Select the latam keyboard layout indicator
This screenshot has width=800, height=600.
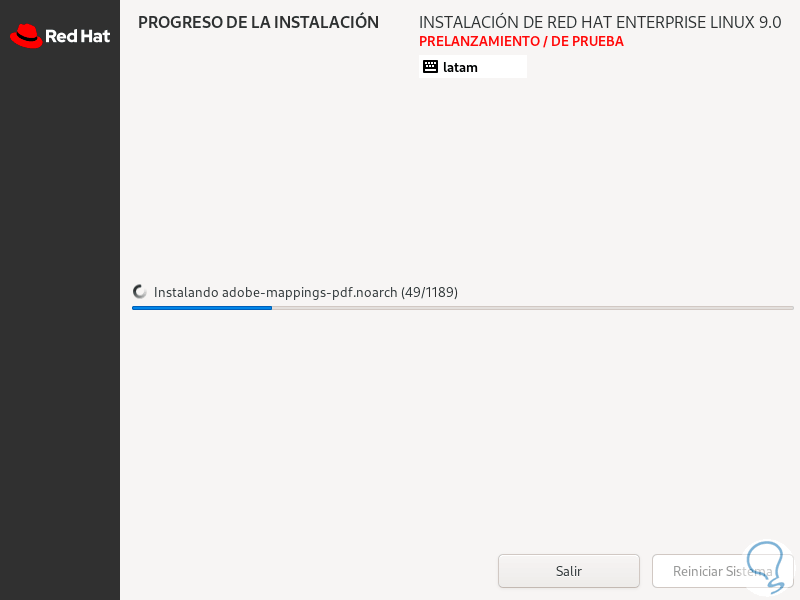[x=472, y=67]
